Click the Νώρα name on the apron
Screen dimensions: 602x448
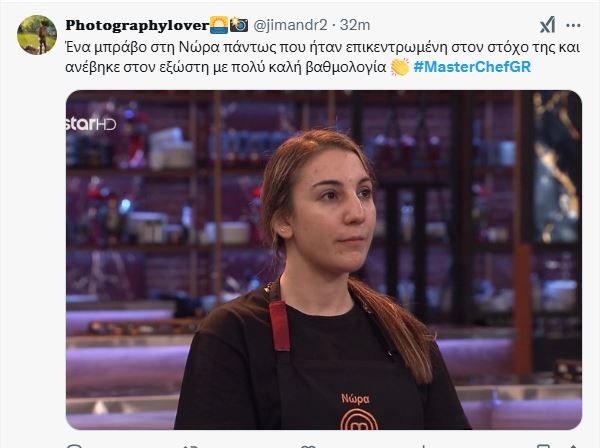coord(356,399)
